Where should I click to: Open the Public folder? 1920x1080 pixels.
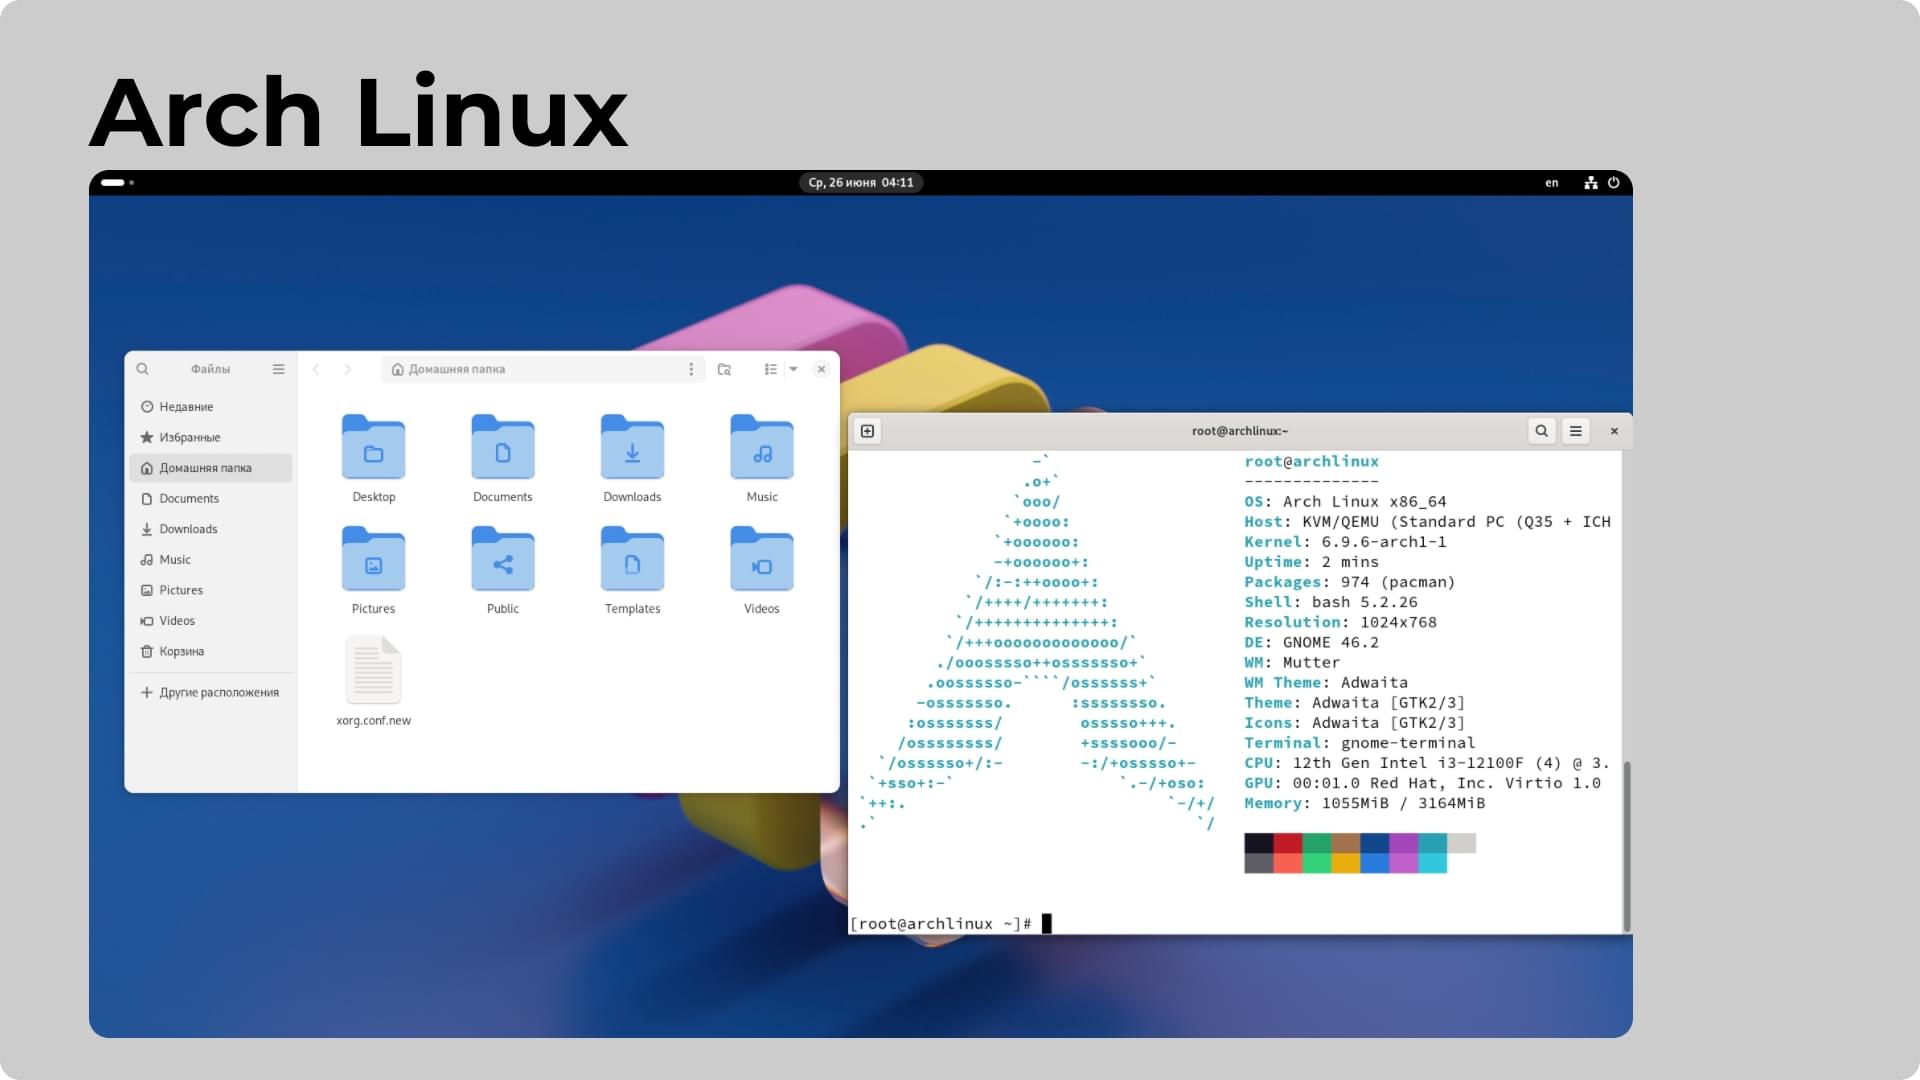pyautogui.click(x=503, y=570)
